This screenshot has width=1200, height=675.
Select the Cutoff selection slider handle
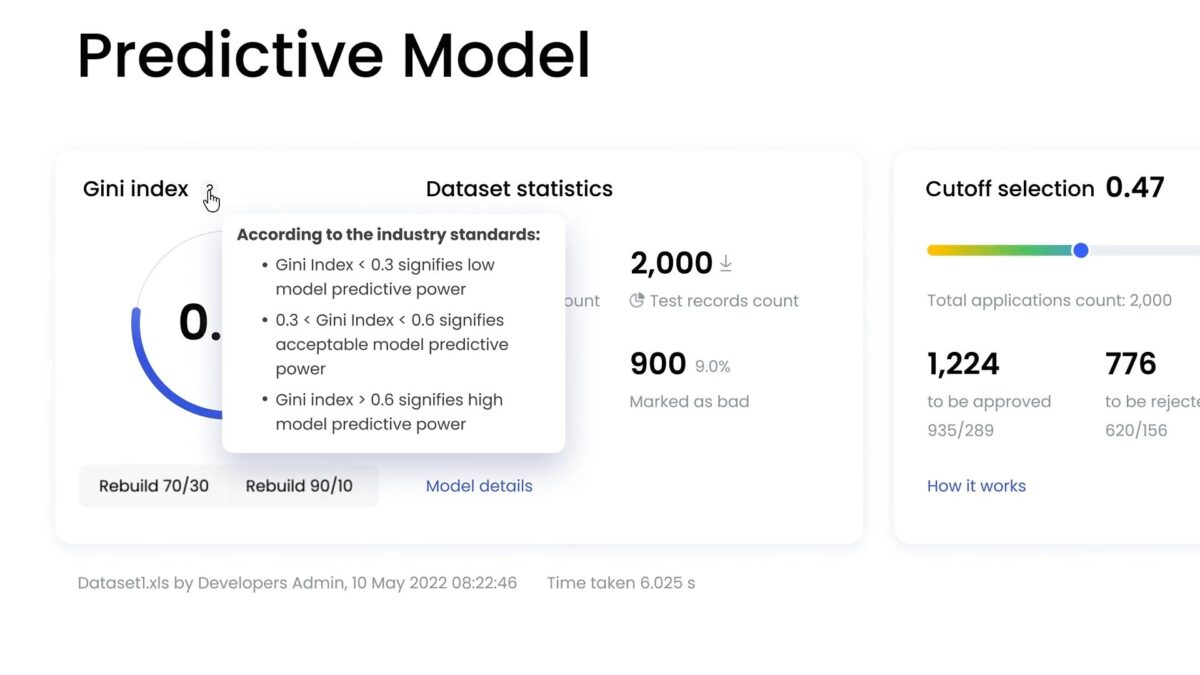point(1081,250)
